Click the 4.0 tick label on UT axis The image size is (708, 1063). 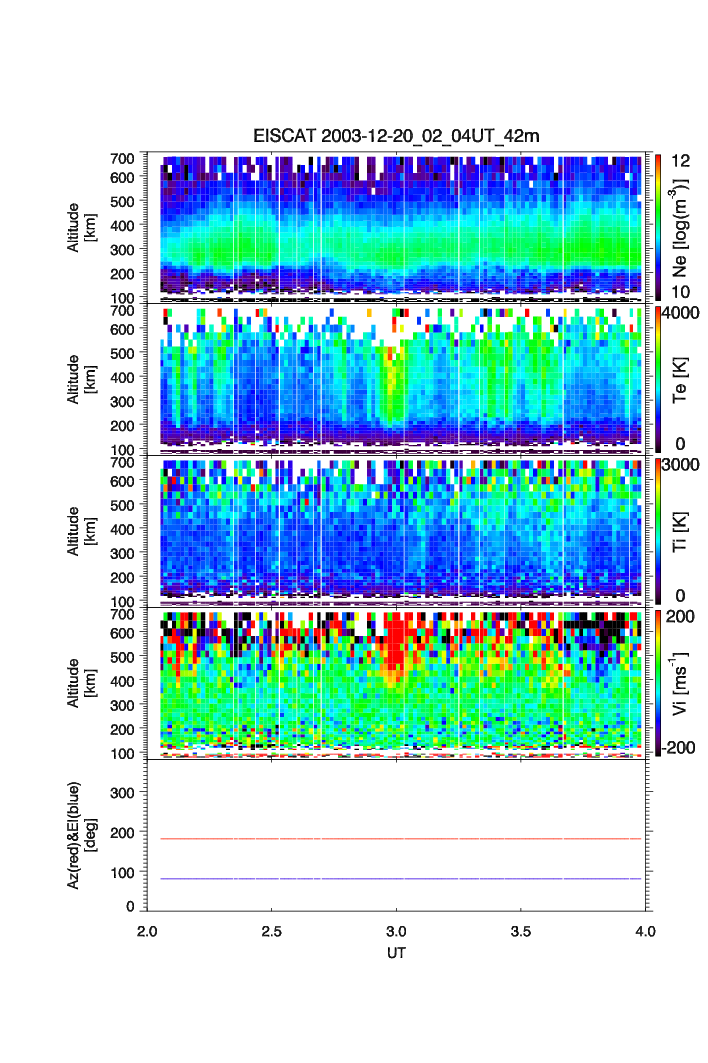pyautogui.click(x=645, y=930)
